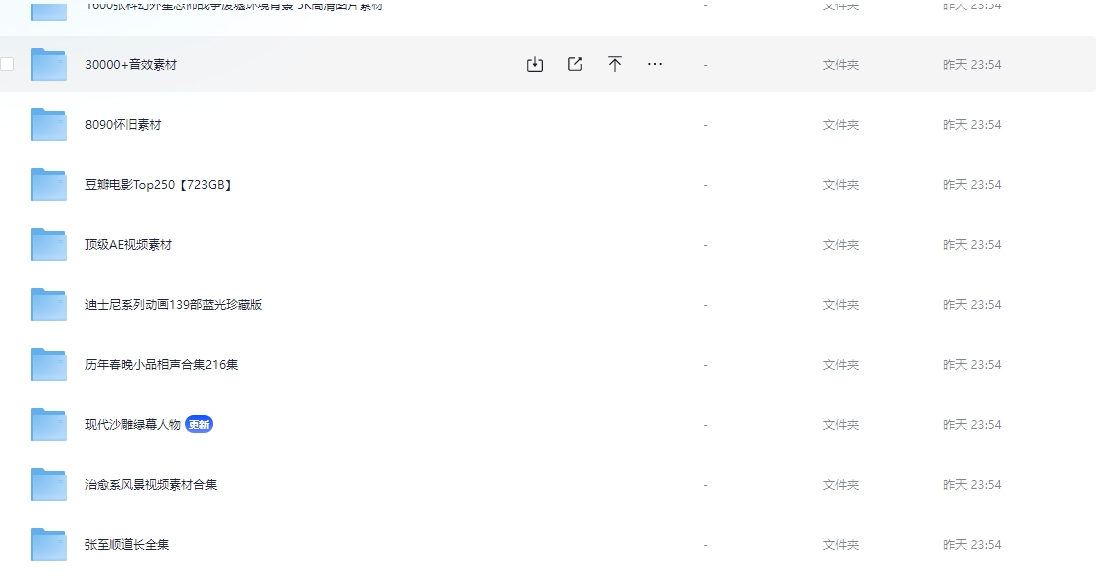This screenshot has width=1097, height=580.
Task: Click the 文件夹 type cell in 8090怀旧素材 row
Action: pos(840,125)
